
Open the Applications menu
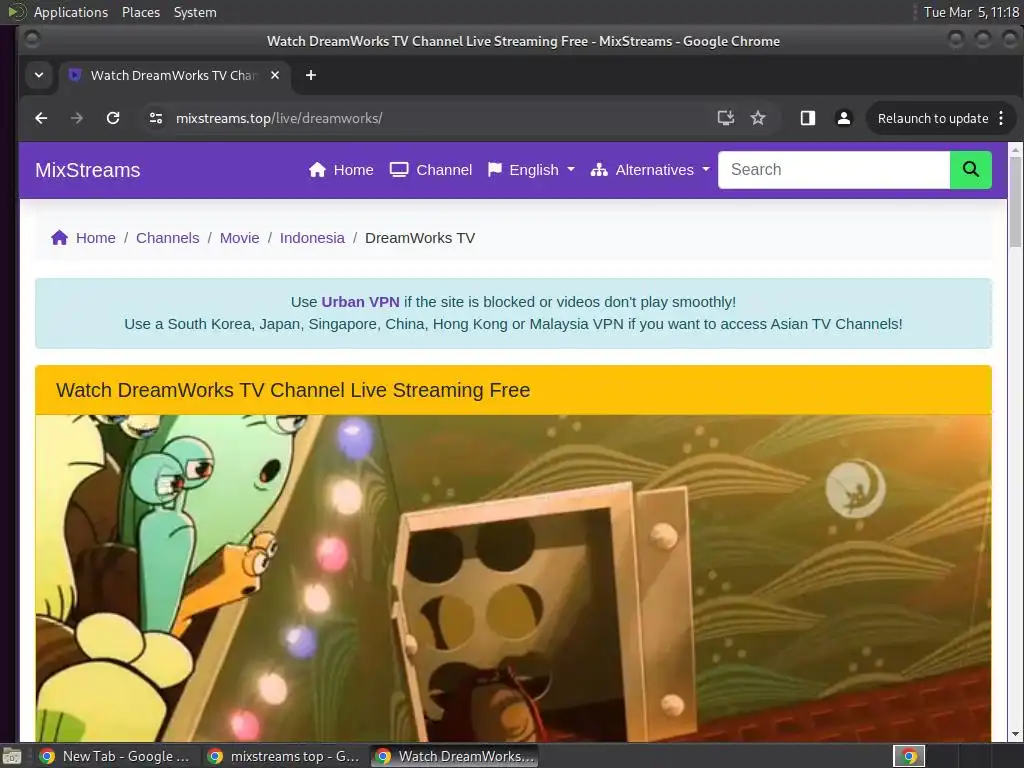(x=71, y=12)
